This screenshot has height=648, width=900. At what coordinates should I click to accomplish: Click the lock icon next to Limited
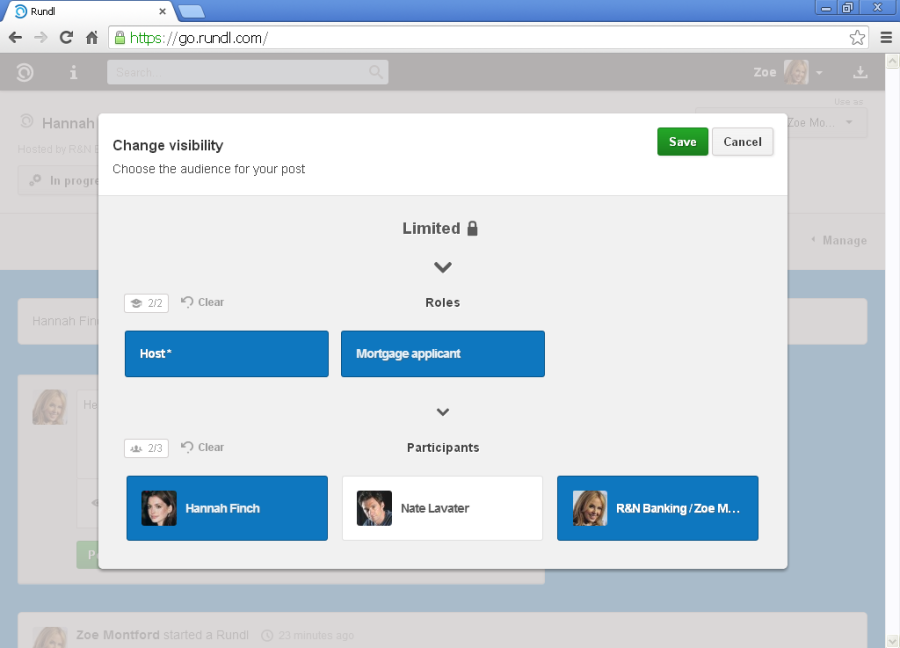point(472,228)
